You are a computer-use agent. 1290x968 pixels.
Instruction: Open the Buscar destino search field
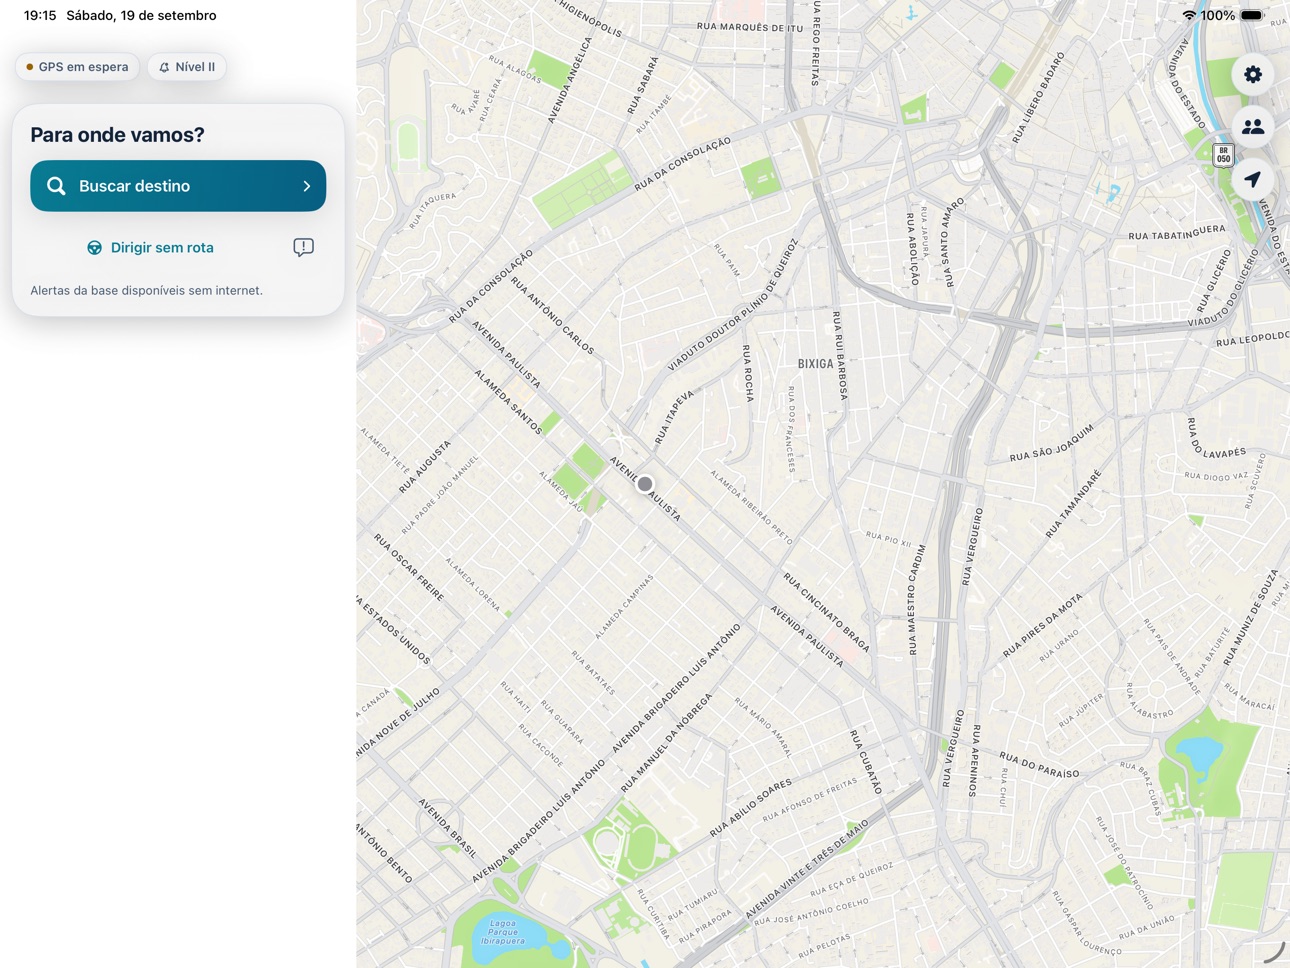click(178, 186)
